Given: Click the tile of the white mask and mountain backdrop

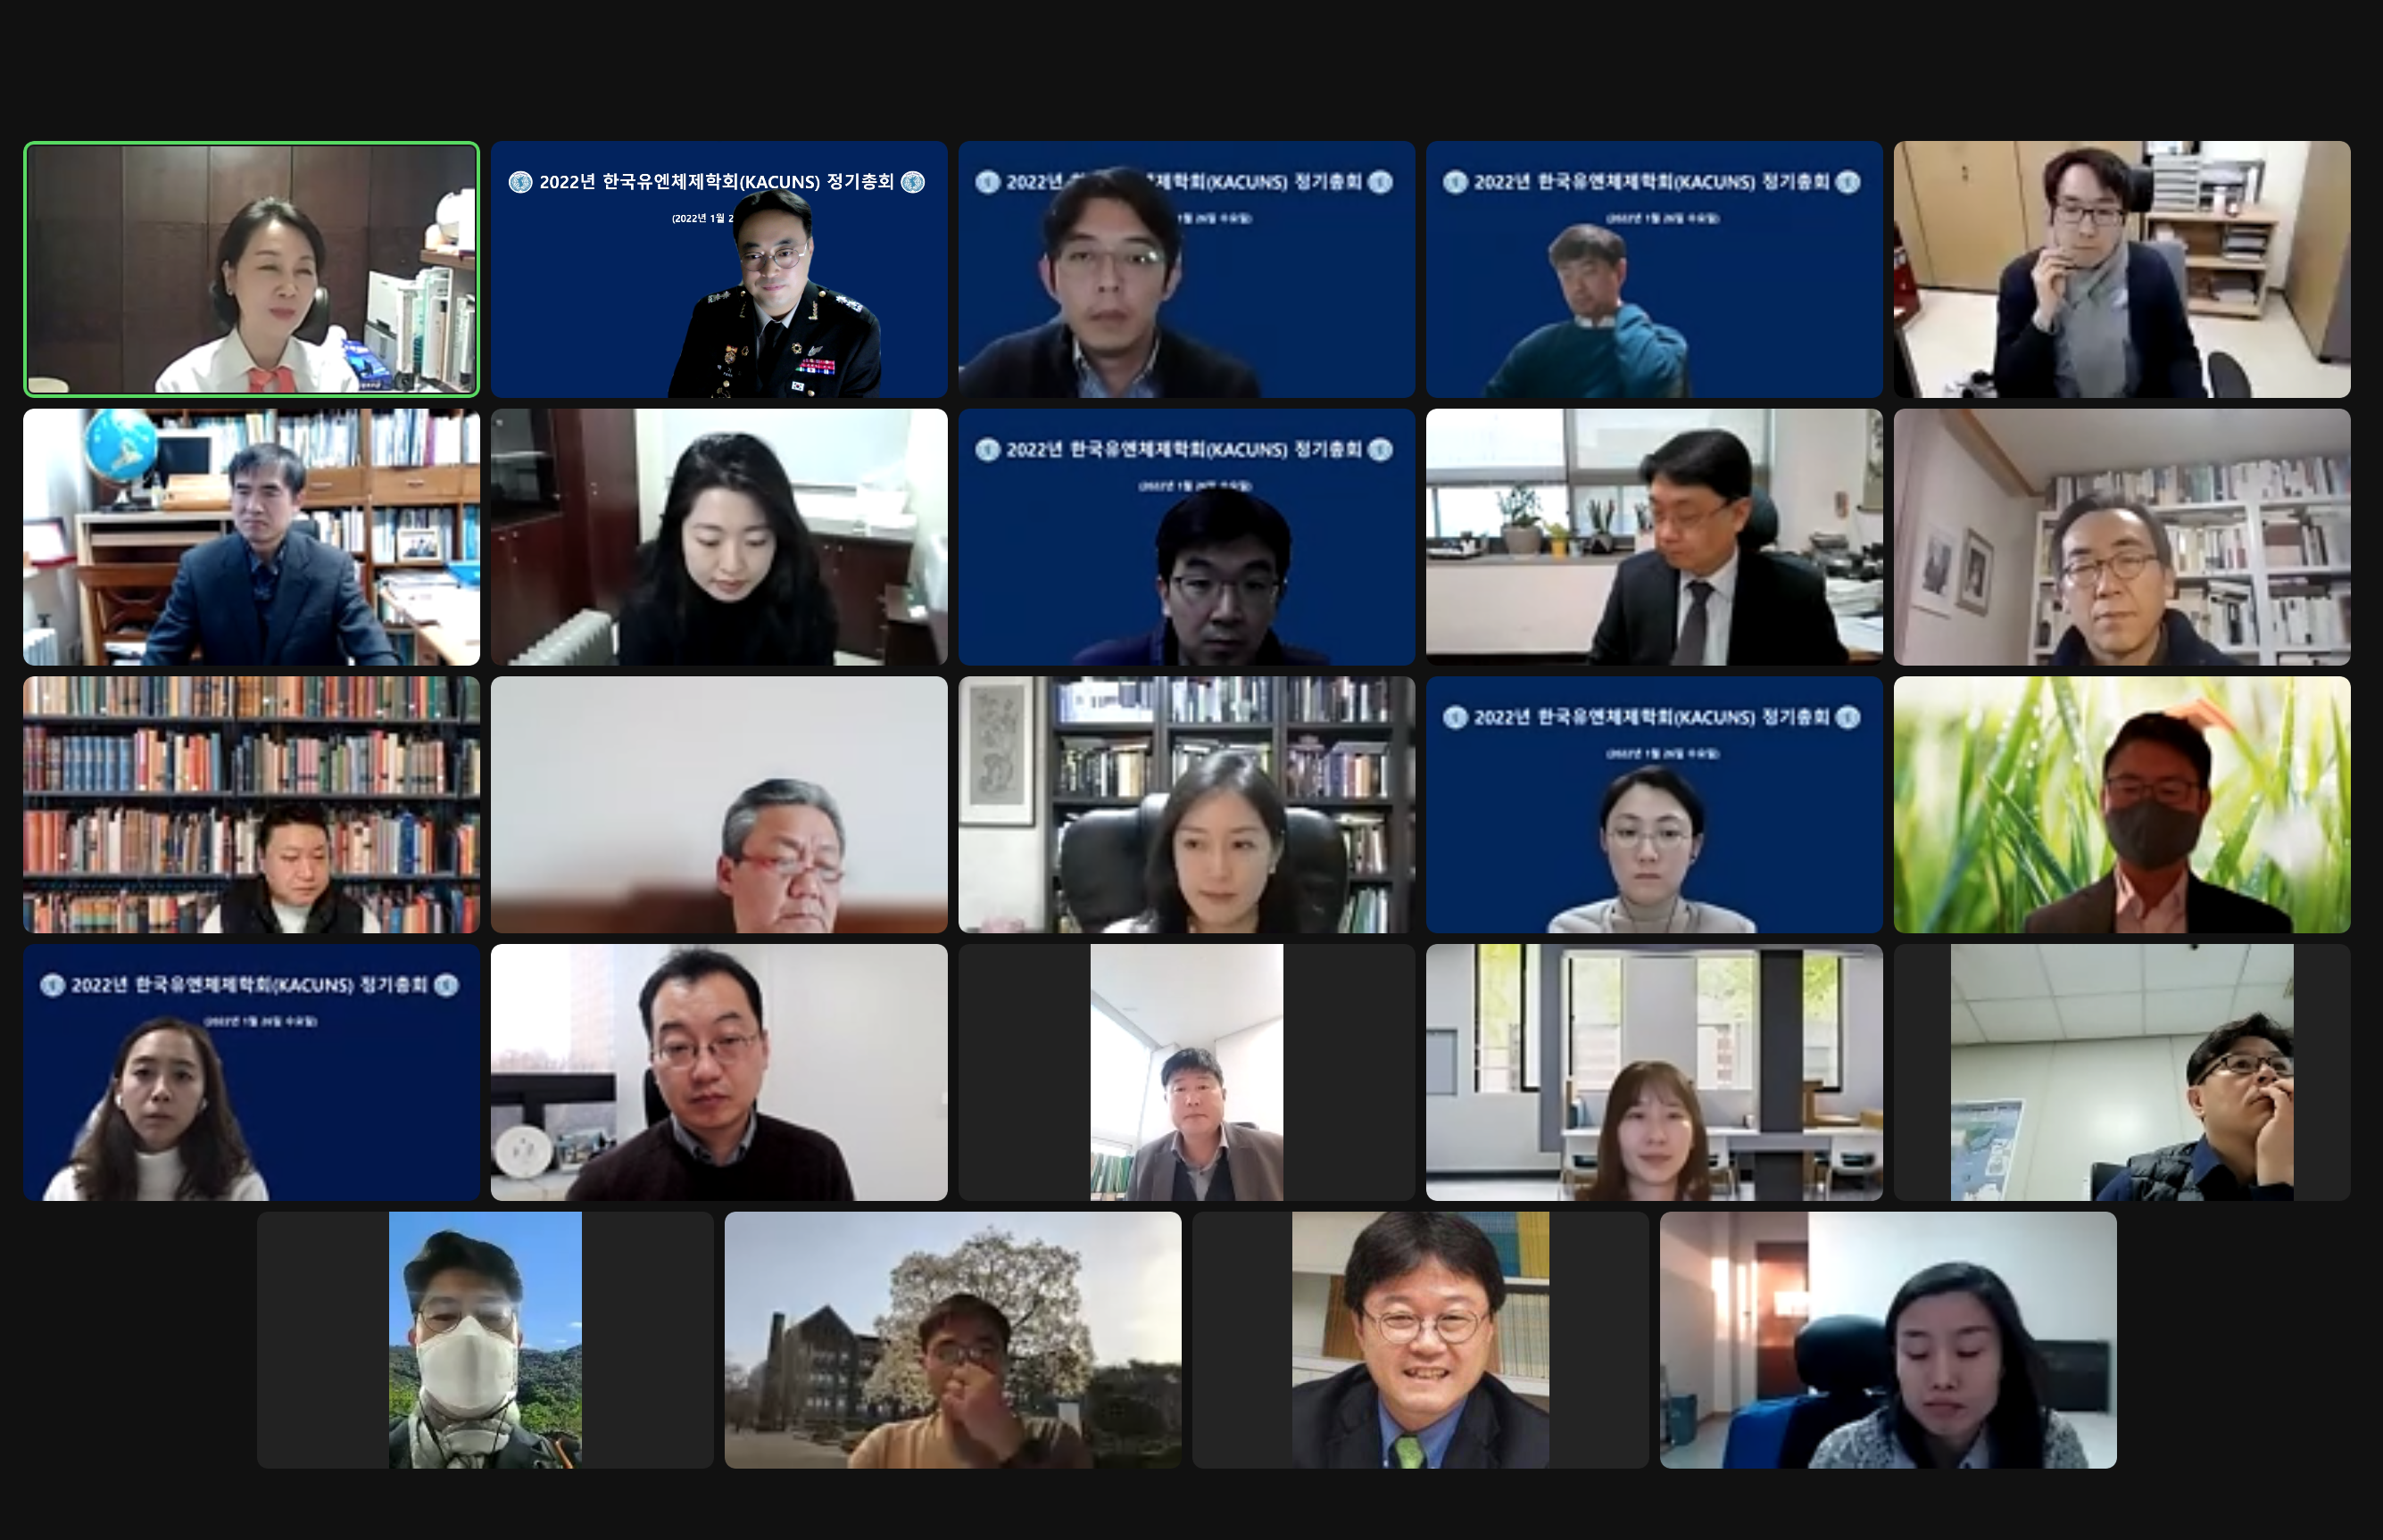Looking at the screenshot, I should pos(485,1340).
